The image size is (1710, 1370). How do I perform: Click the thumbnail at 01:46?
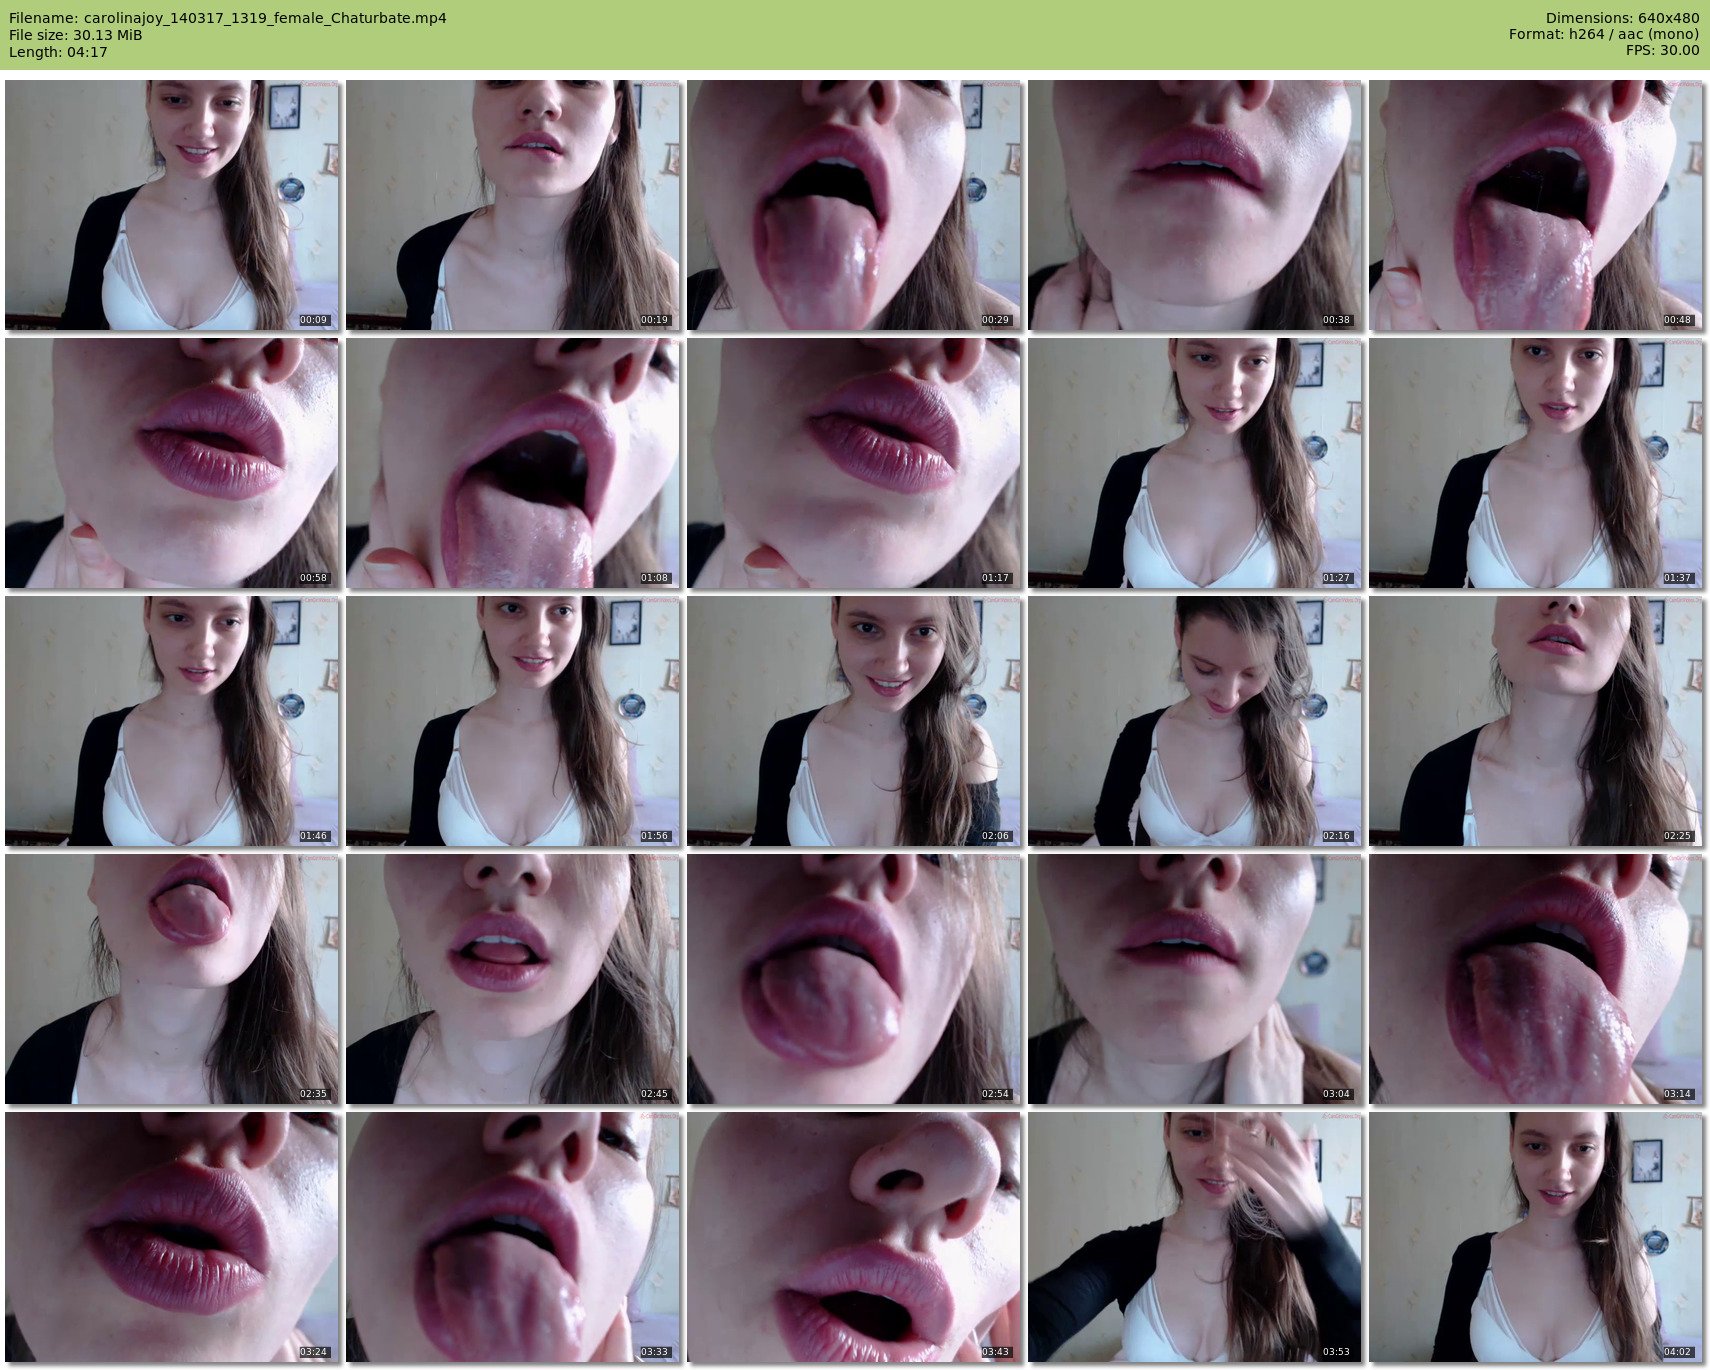pyautogui.click(x=172, y=721)
